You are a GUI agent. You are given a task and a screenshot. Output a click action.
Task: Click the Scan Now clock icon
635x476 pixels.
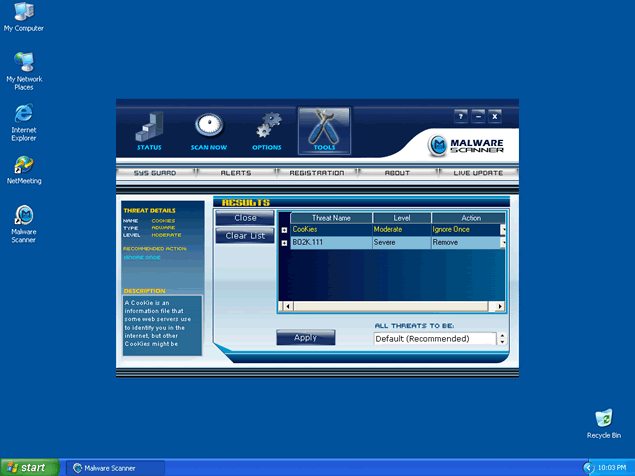coord(208,128)
